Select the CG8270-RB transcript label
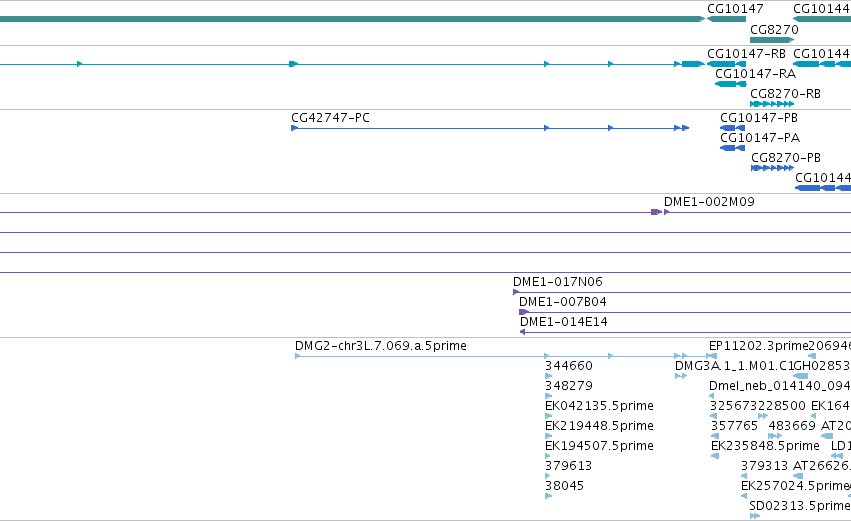The width and height of the screenshot is (851, 521). point(785,94)
